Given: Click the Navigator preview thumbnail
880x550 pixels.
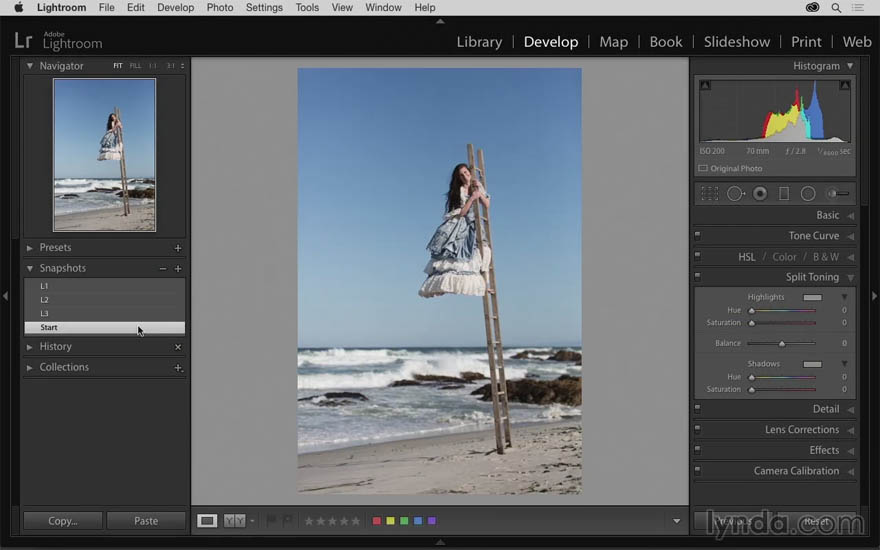Looking at the screenshot, I should click(104, 155).
